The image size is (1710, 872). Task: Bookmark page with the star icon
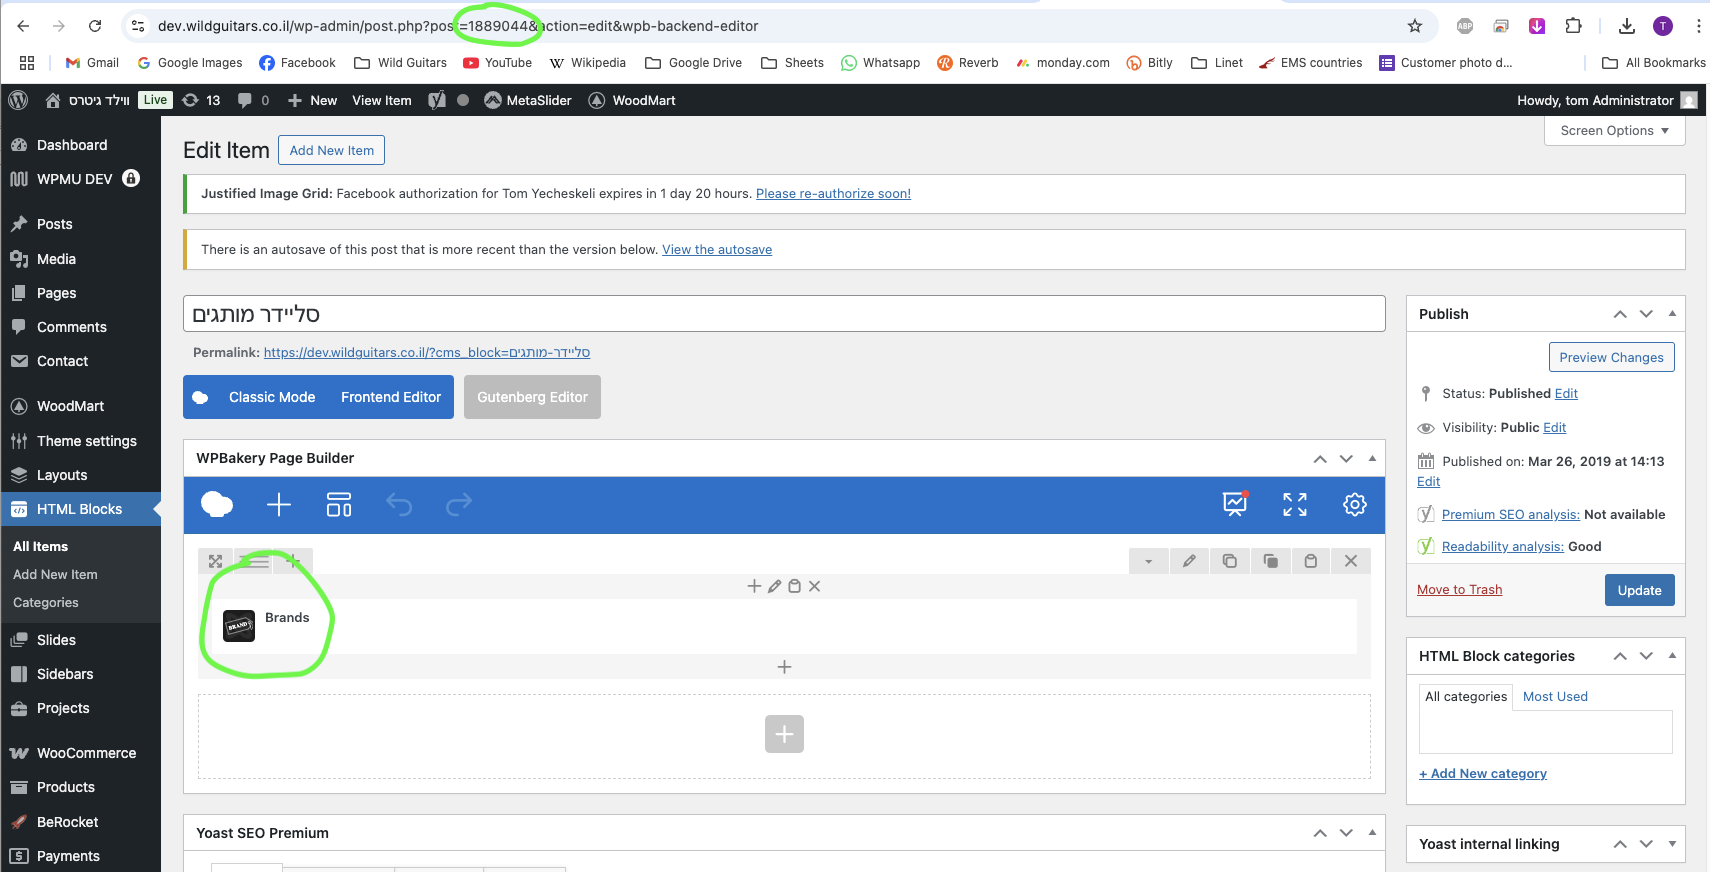(x=1414, y=26)
